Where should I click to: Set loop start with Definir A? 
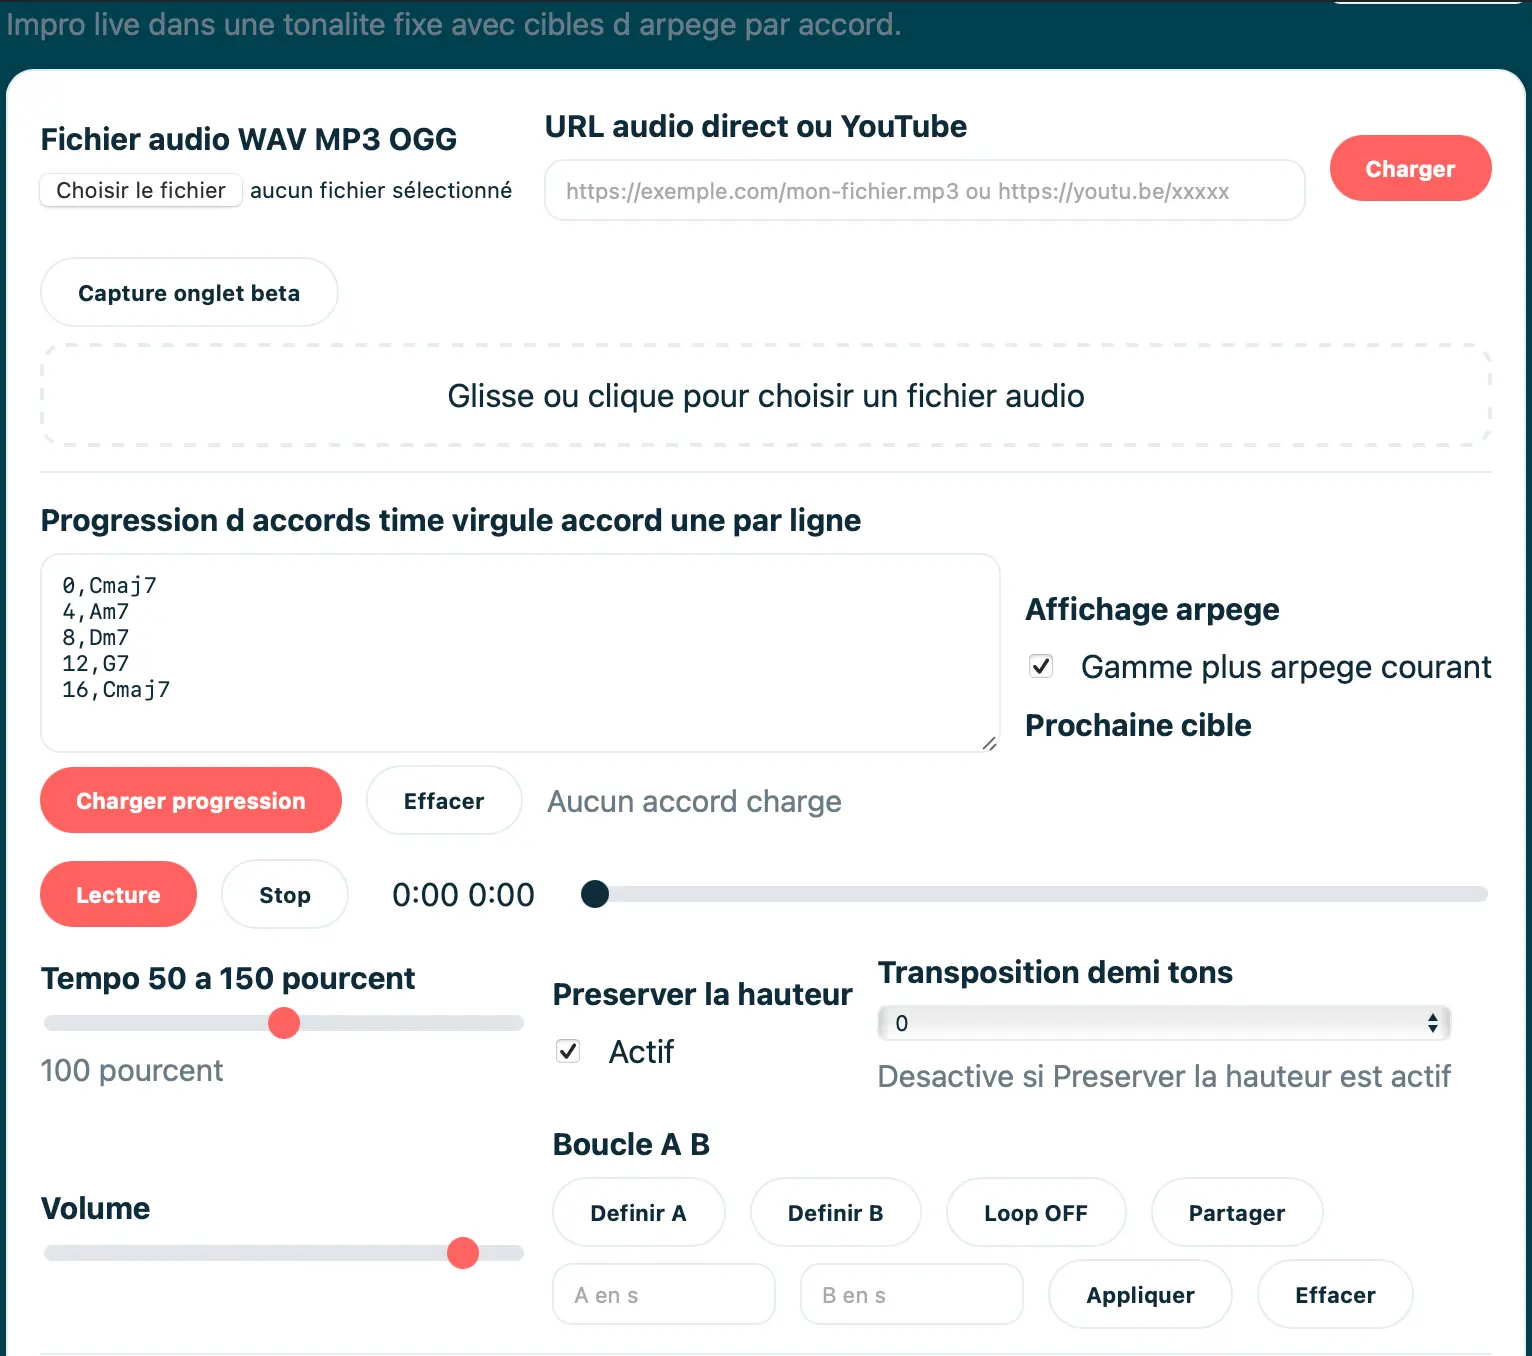[x=638, y=1213]
